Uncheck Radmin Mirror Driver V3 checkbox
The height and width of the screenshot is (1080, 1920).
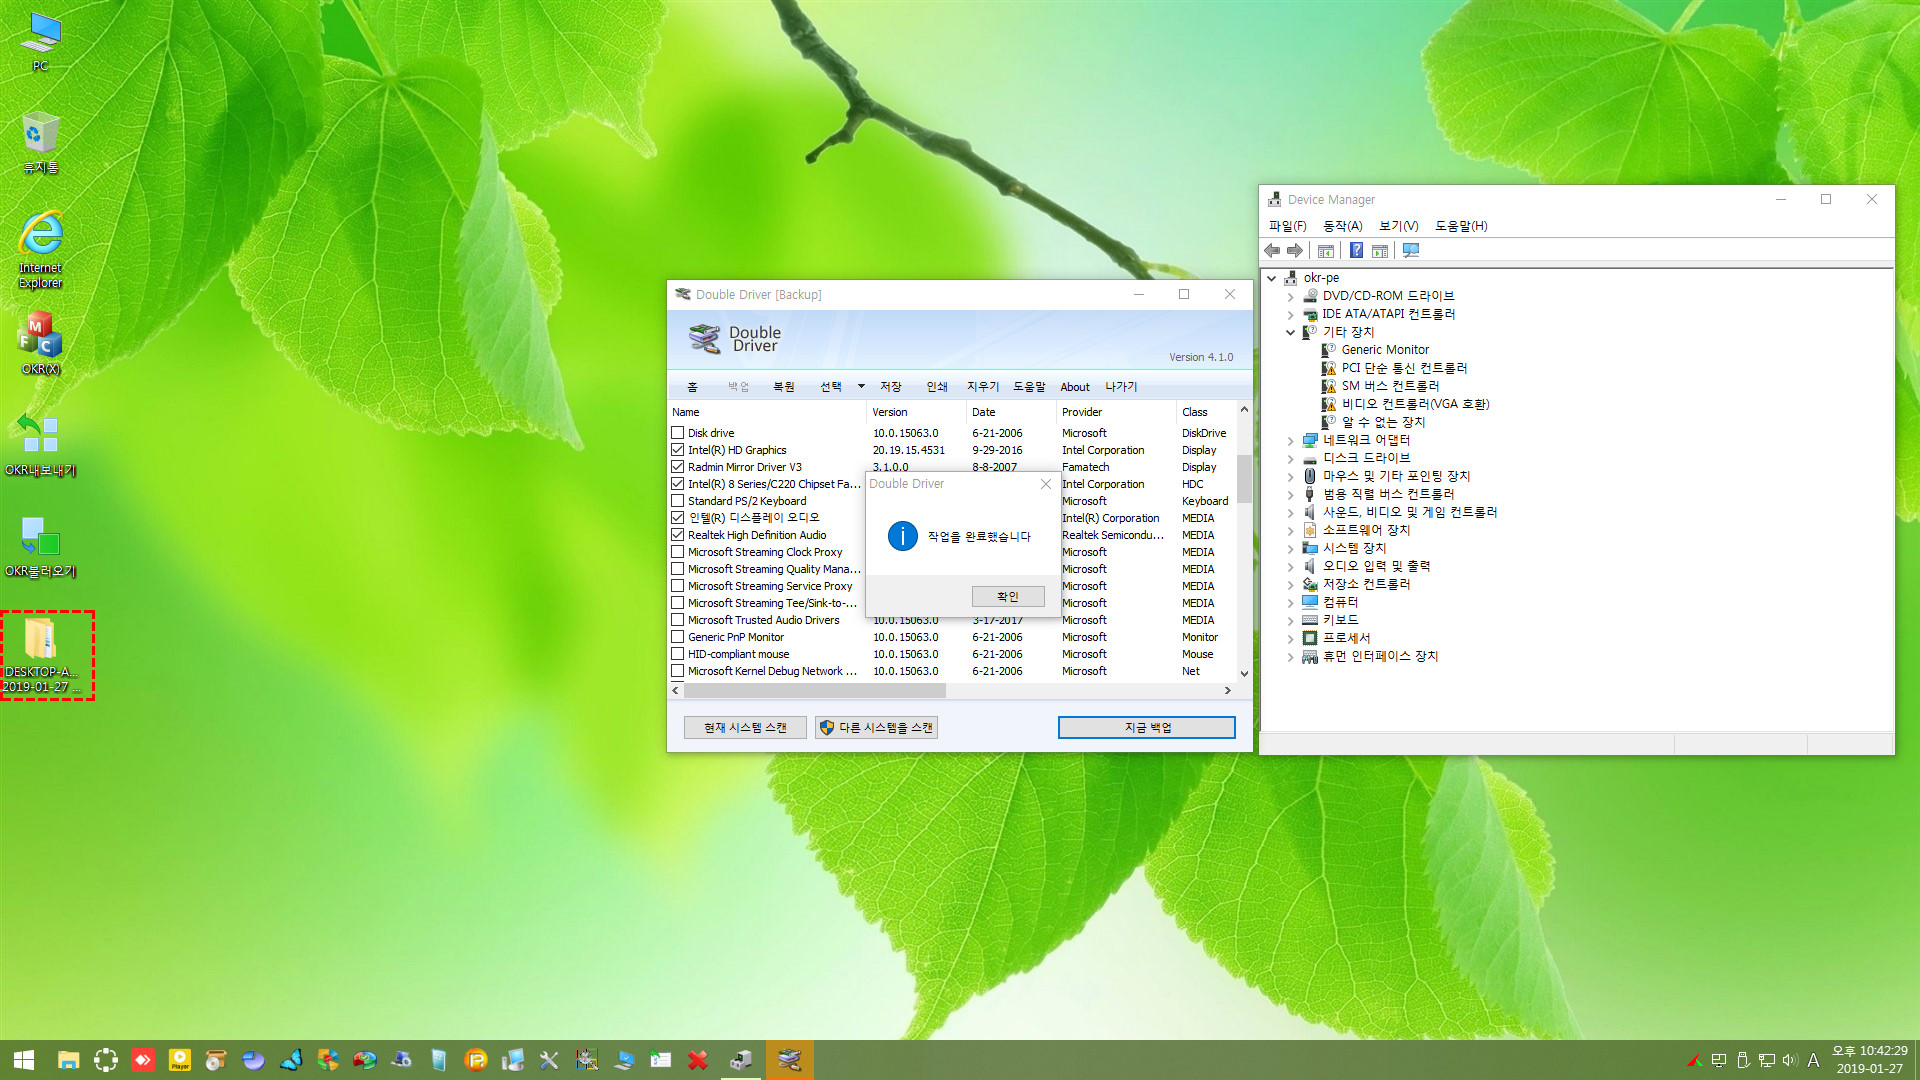point(678,467)
